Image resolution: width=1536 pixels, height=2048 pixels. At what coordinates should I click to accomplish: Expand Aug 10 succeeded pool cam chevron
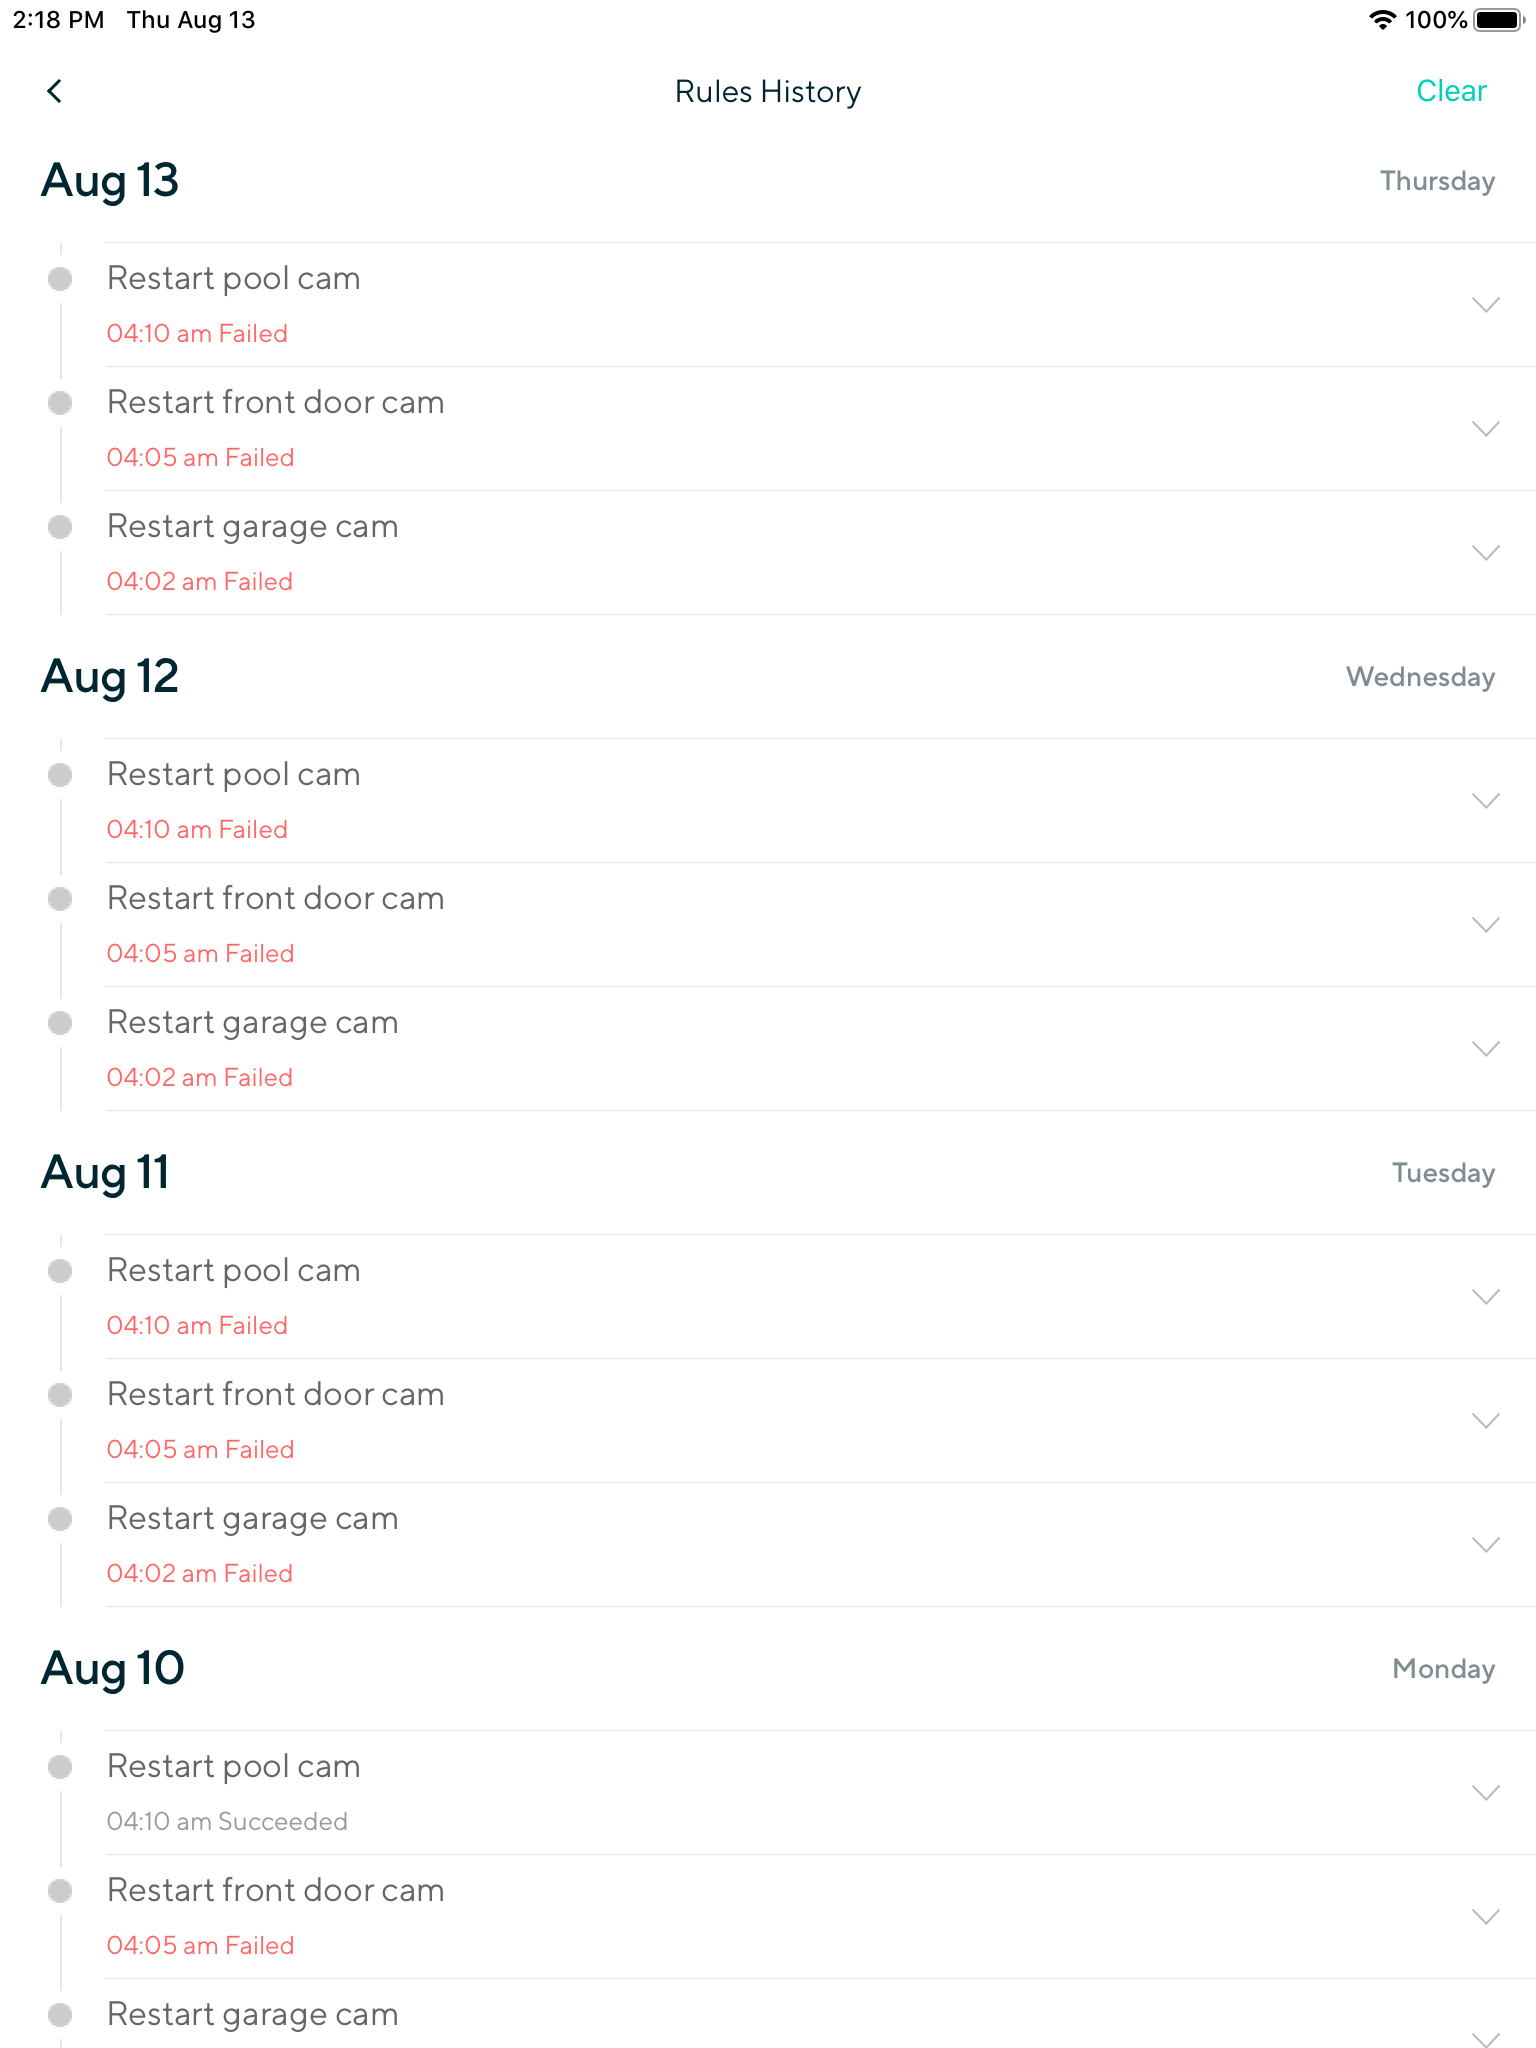pos(1486,1792)
